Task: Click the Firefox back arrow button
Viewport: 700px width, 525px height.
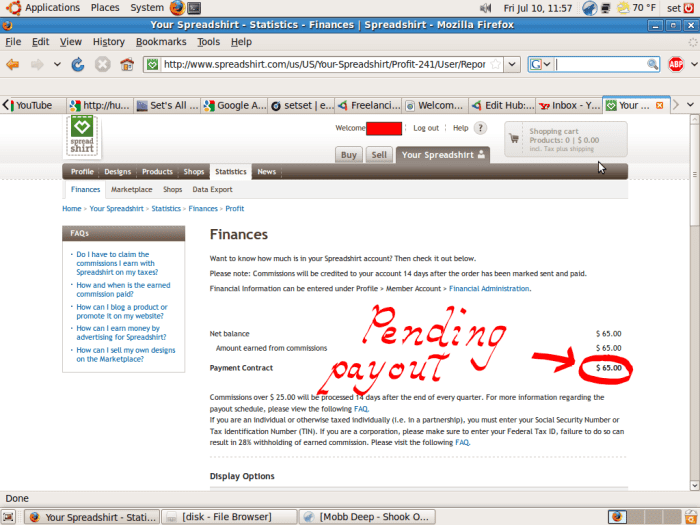Action: (x=13, y=64)
